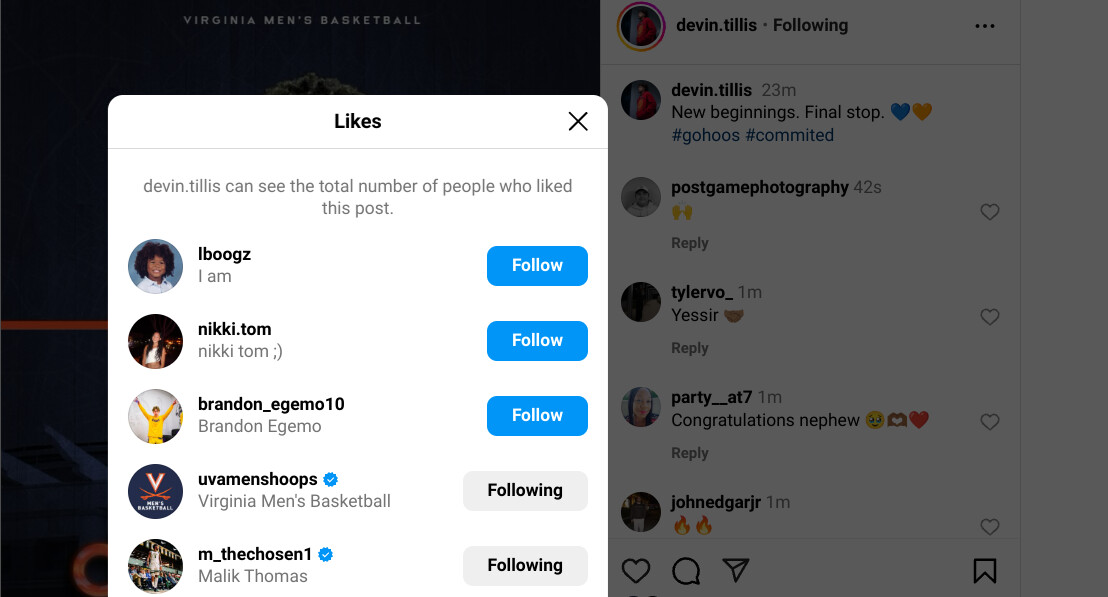Reply to postgamephotography's comment
Screen dimensions: 1108x597
(x=690, y=243)
